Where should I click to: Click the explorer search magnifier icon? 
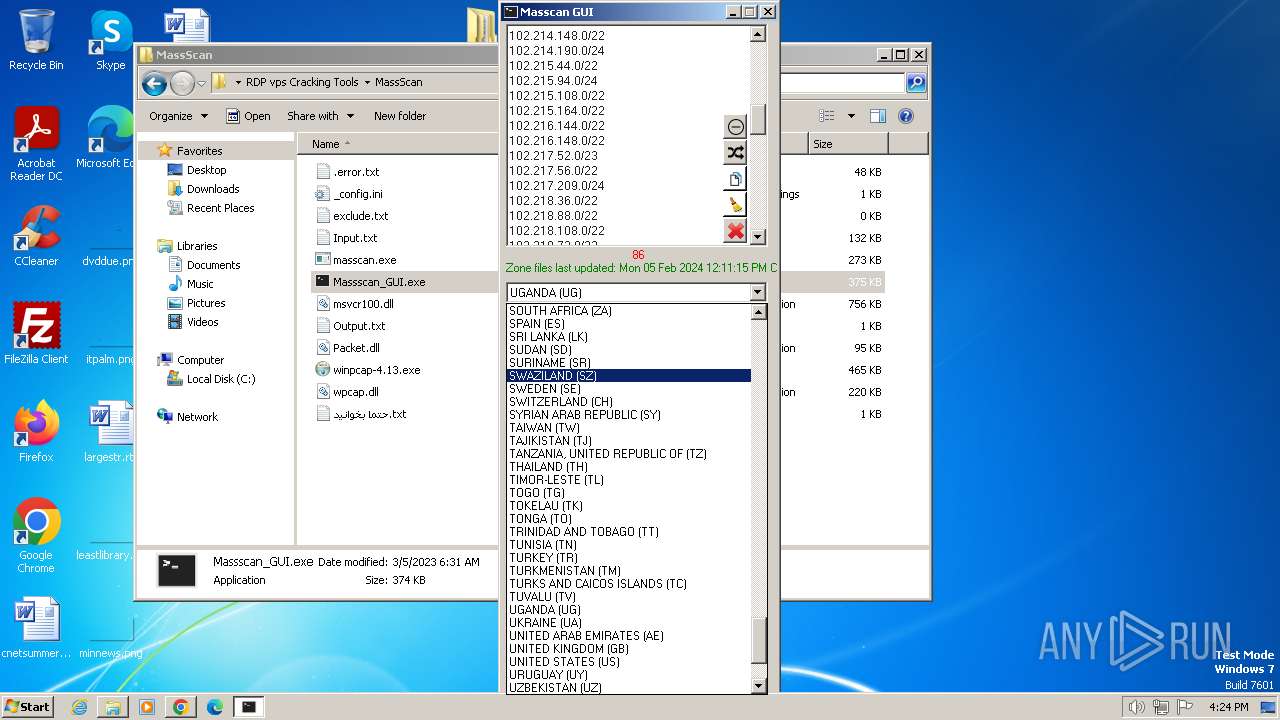coord(915,83)
